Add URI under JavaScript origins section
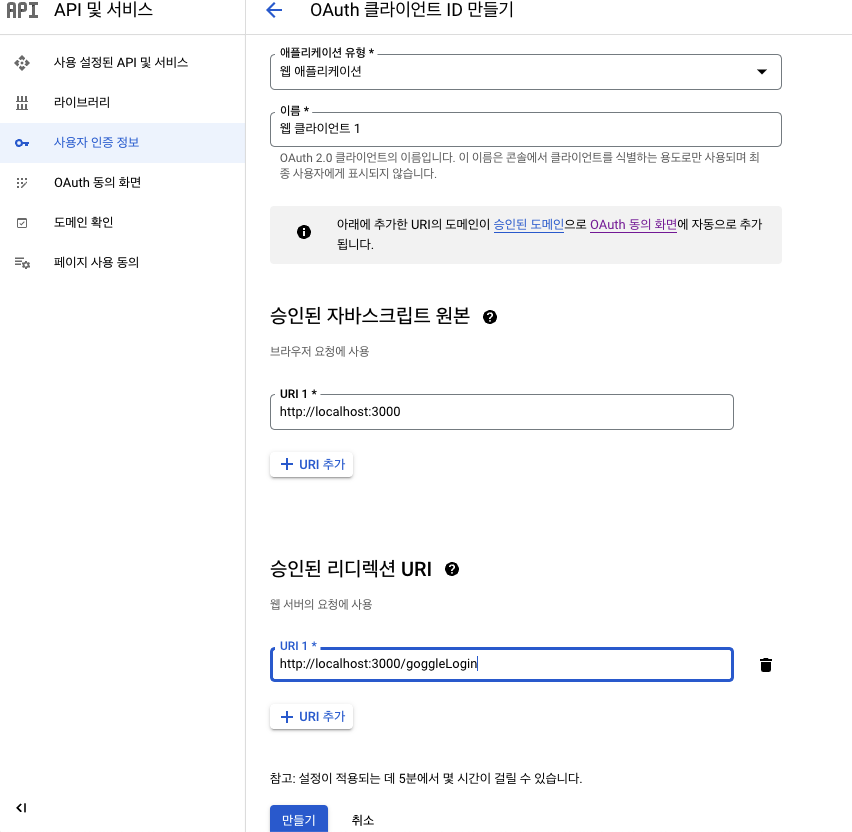852x832 pixels. click(312, 465)
